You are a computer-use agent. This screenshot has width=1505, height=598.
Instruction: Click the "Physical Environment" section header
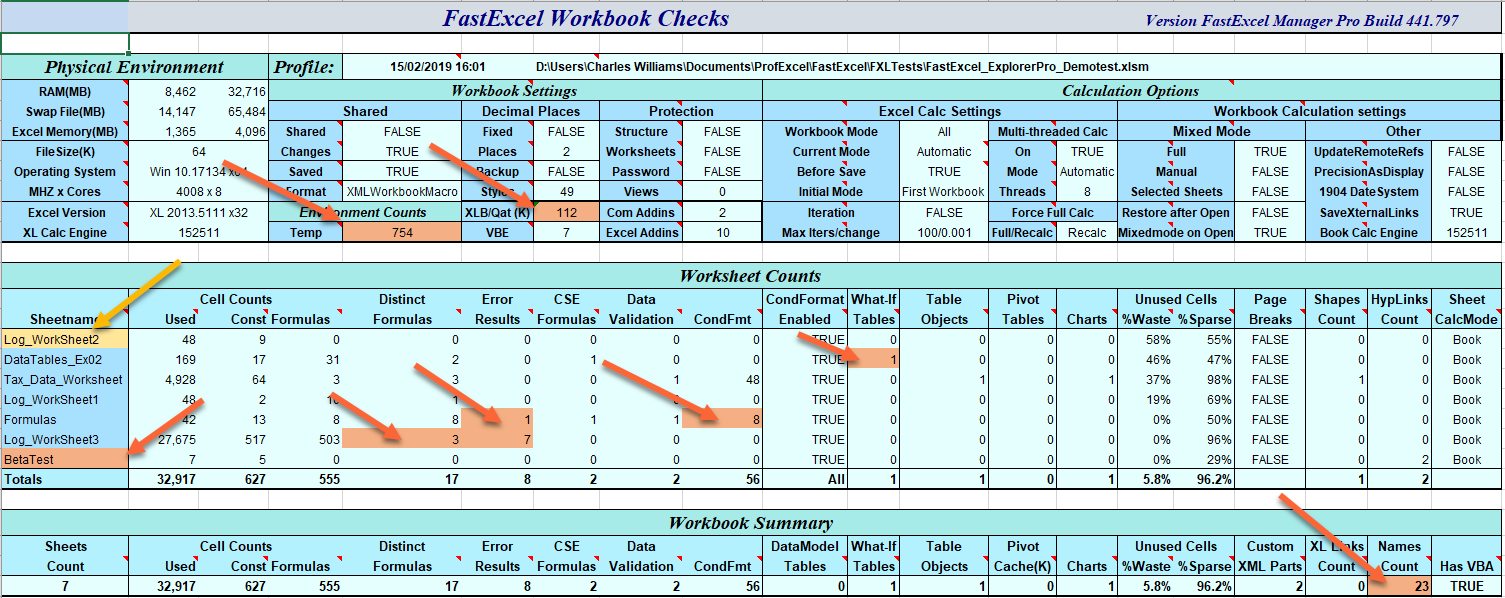point(134,67)
